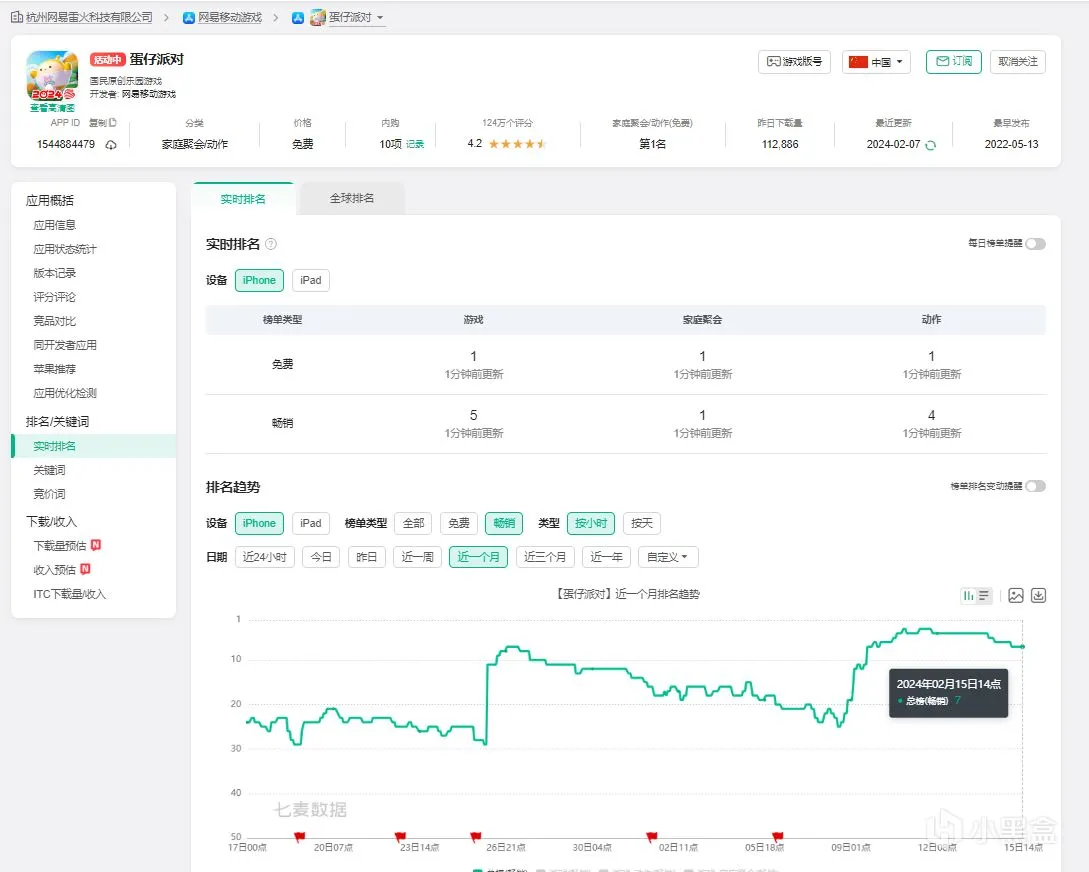Switch chart to bar view icon
The height and width of the screenshot is (872, 1089).
click(967, 596)
